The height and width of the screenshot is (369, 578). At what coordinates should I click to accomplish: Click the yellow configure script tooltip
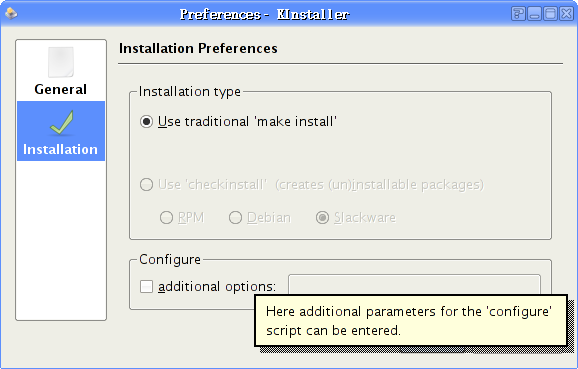(x=411, y=321)
